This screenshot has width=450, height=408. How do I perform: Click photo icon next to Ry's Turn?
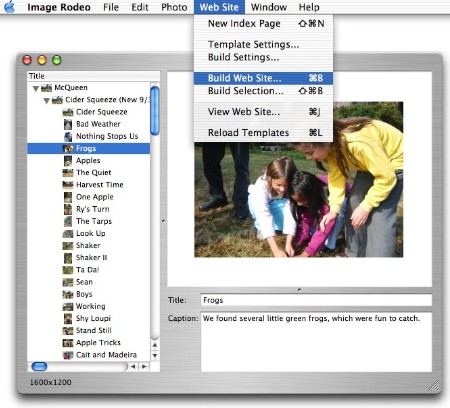coord(68,209)
